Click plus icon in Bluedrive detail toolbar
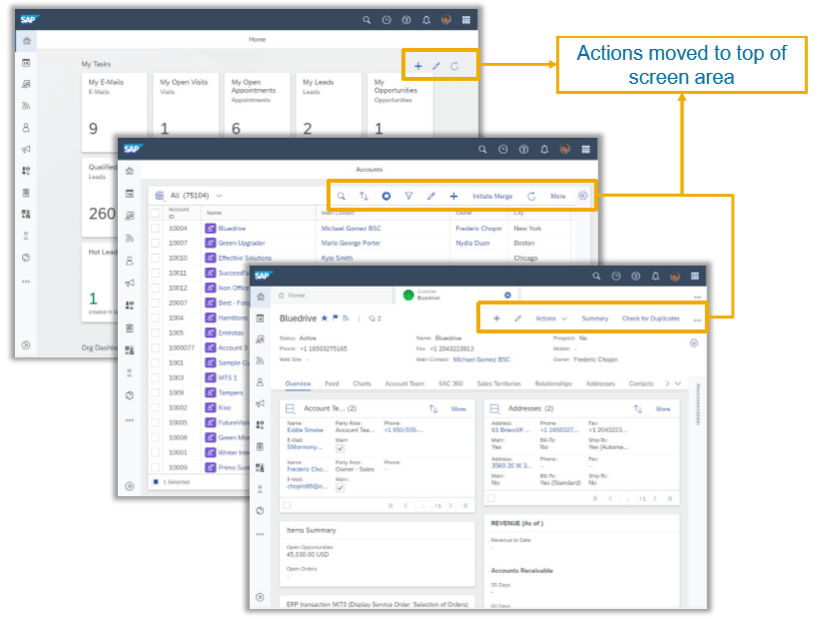820x619 pixels. tap(496, 318)
